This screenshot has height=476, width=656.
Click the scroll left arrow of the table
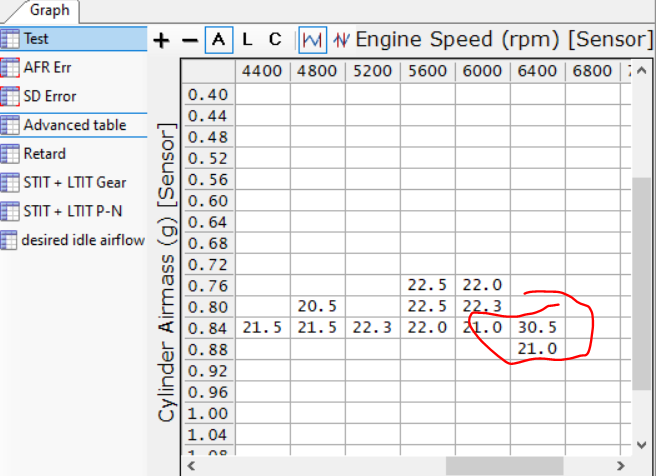click(191, 466)
